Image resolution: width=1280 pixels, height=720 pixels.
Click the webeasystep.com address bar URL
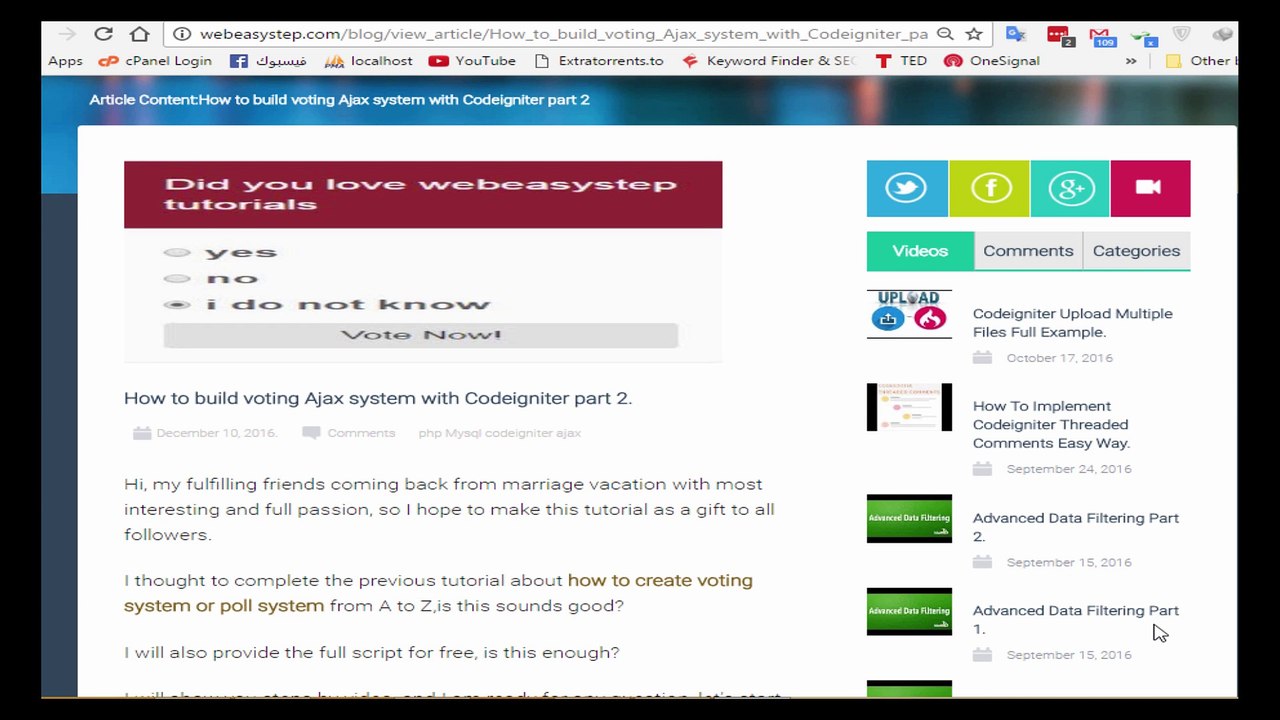click(563, 34)
